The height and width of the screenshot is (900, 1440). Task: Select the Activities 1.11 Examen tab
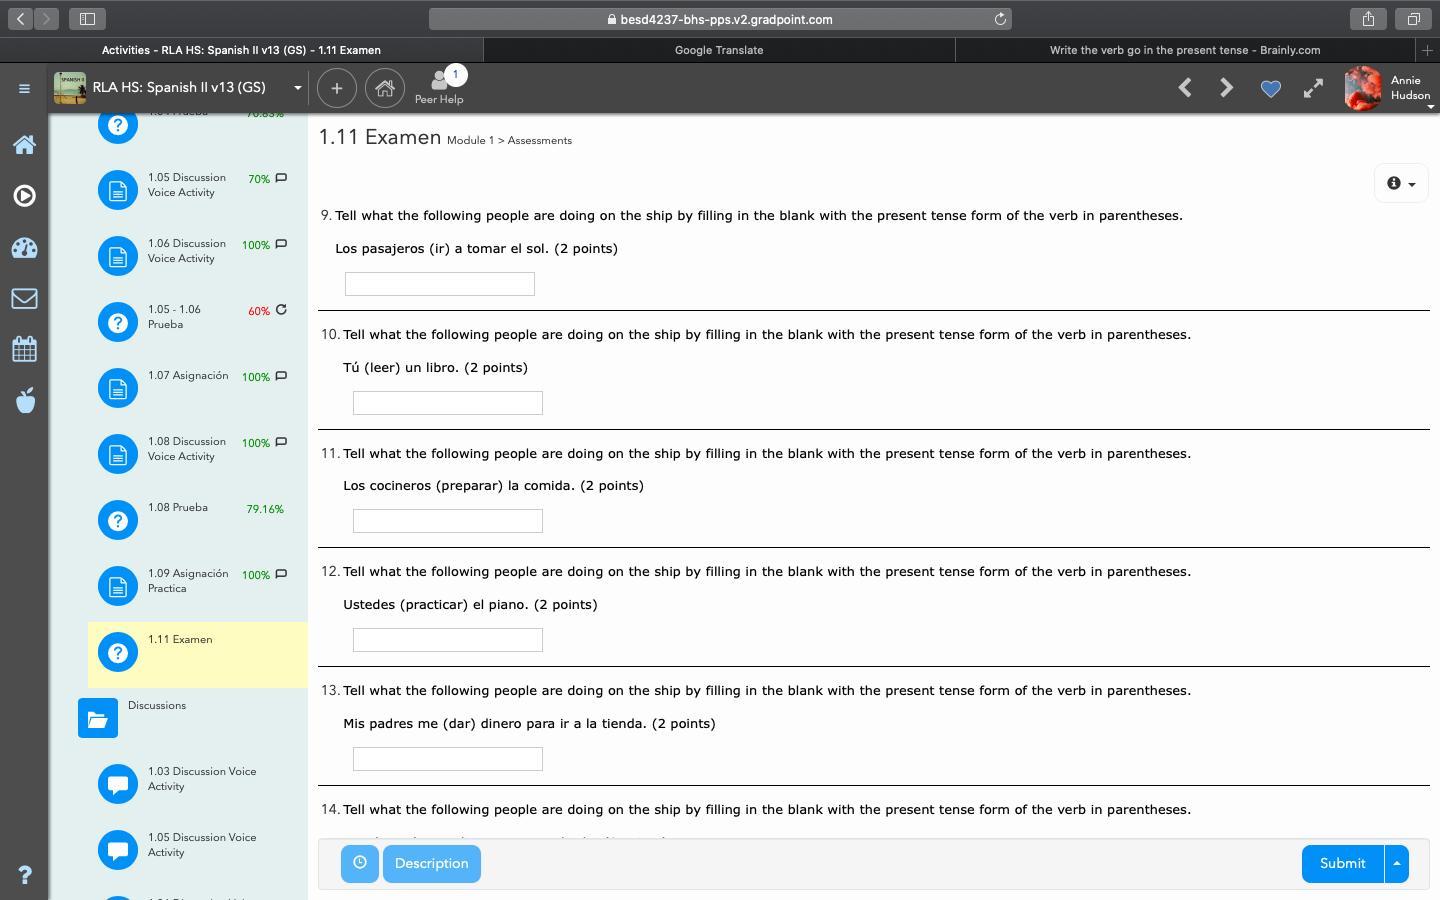tap(241, 50)
